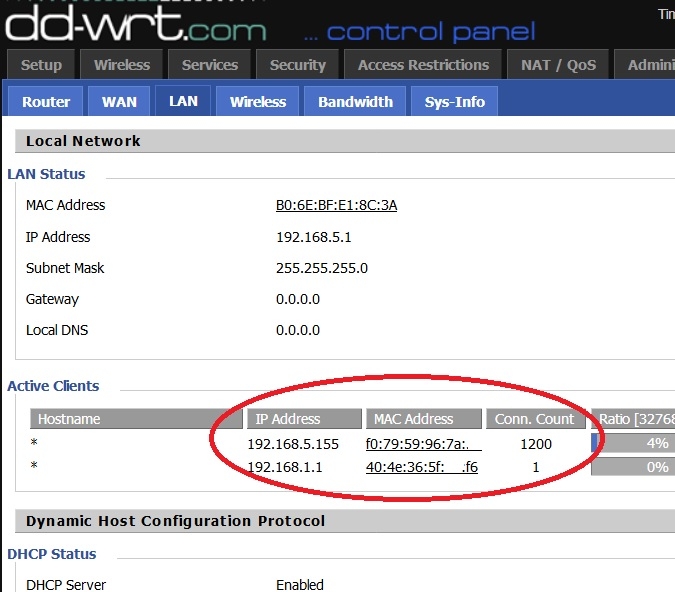Screen dimensions: 675x592
Task: Open the Security main tab
Action: click(297, 65)
